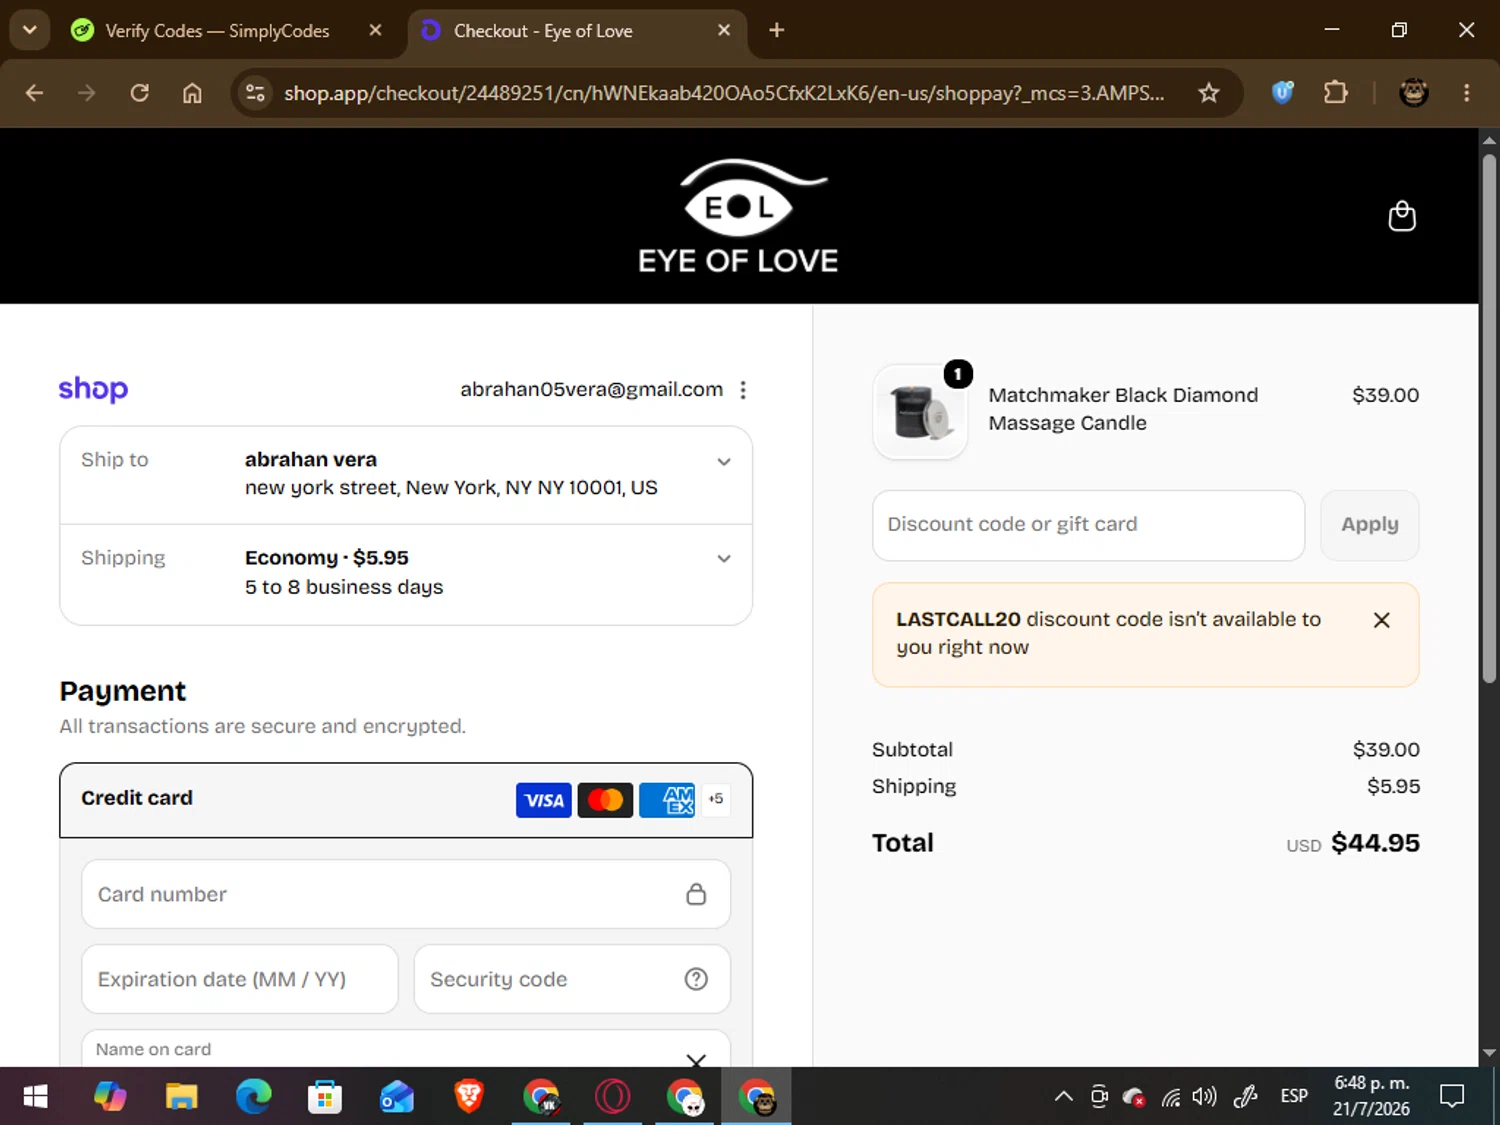The height and width of the screenshot is (1125, 1500).
Task: Close the Verify Codes SimplyCodes tab
Action: click(375, 30)
